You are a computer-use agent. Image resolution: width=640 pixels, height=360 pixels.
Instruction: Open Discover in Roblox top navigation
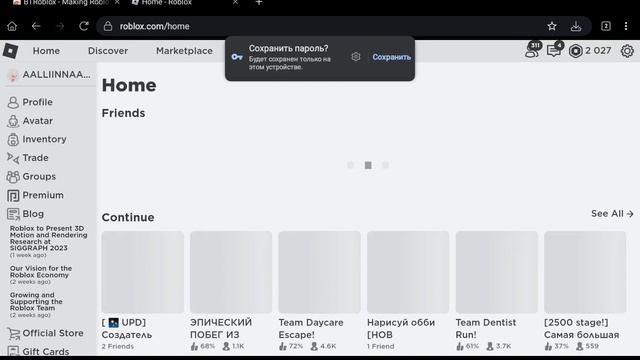click(x=108, y=51)
